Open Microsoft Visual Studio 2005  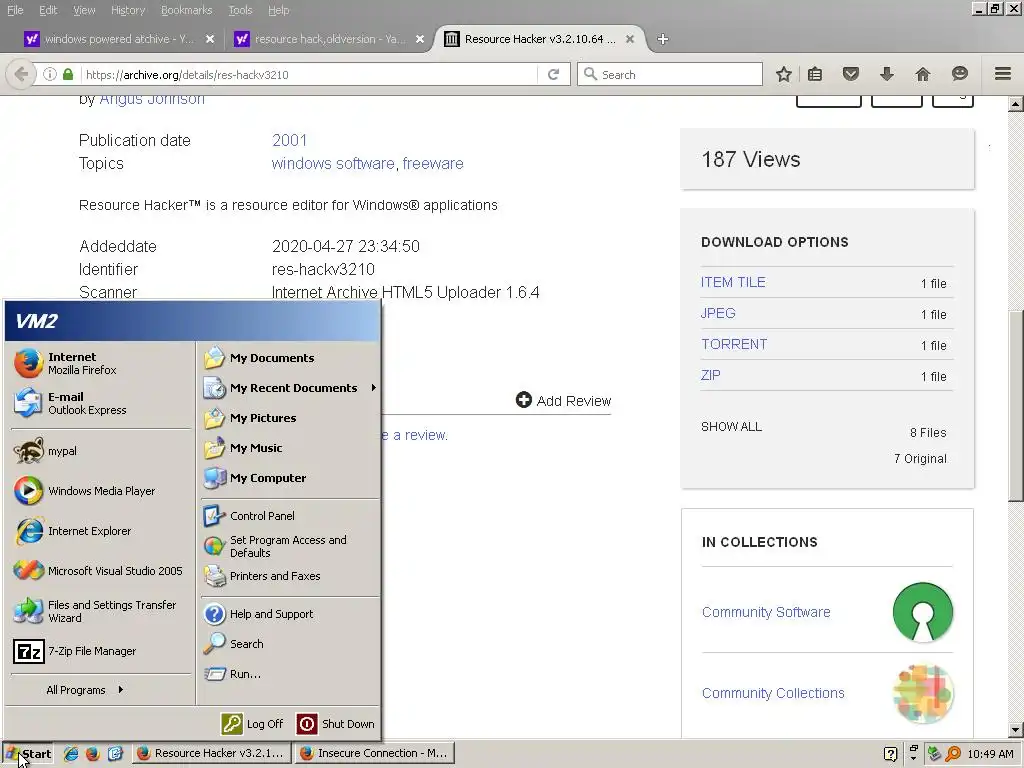click(101, 571)
